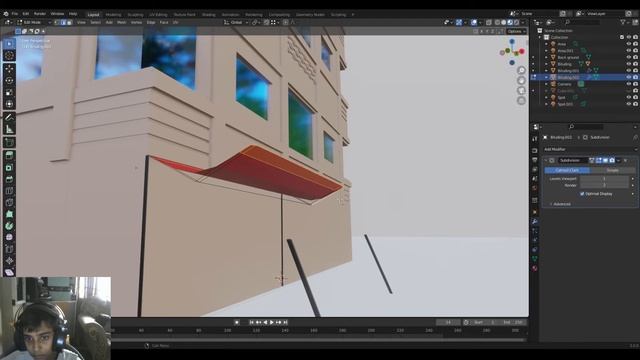
Task: Toggle Subdivision modifier render display
Action: (612, 160)
